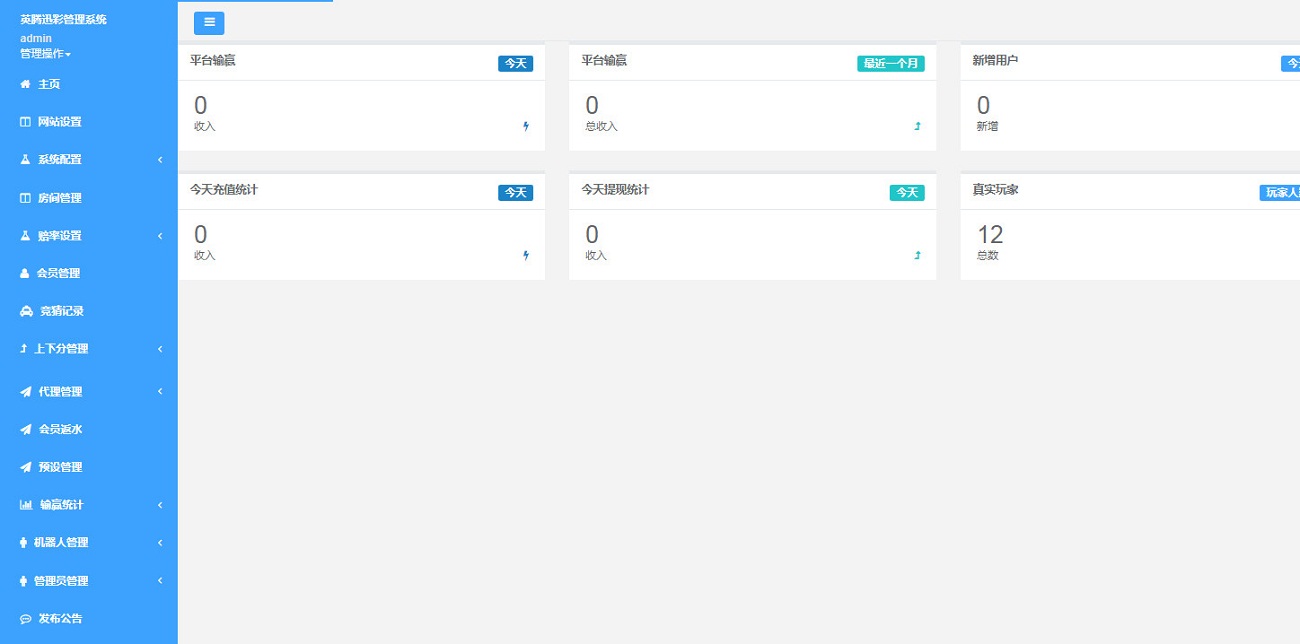
Task: Click the comment icon beside 发布公告
Action: (x=26, y=619)
